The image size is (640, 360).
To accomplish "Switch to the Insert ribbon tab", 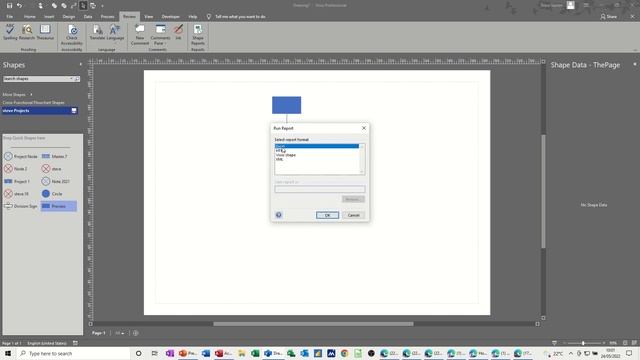I will [x=49, y=17].
